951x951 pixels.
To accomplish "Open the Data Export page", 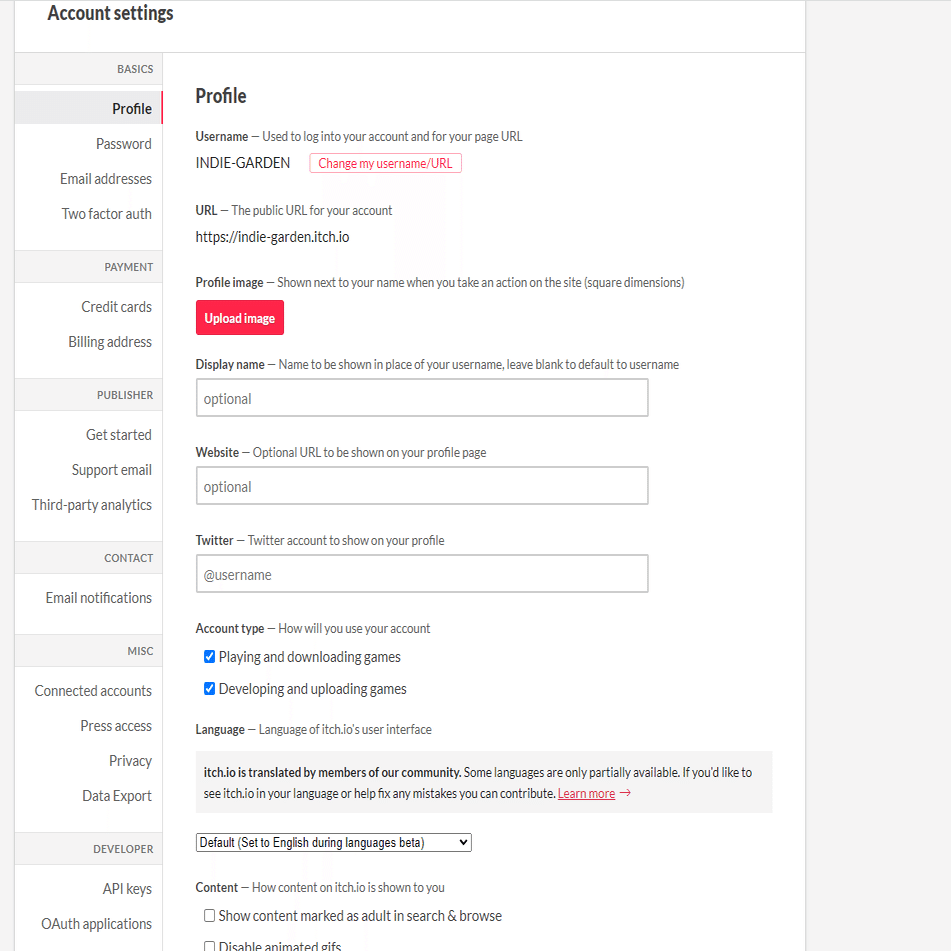I will [117, 796].
